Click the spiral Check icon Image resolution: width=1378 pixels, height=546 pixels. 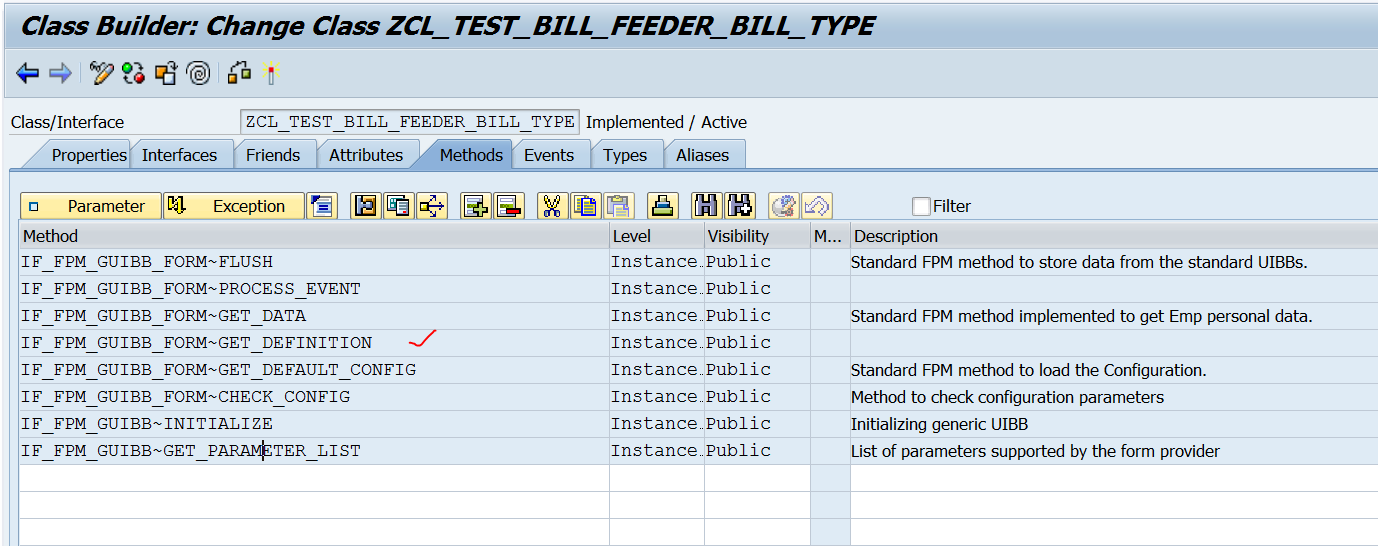pyautogui.click(x=199, y=73)
